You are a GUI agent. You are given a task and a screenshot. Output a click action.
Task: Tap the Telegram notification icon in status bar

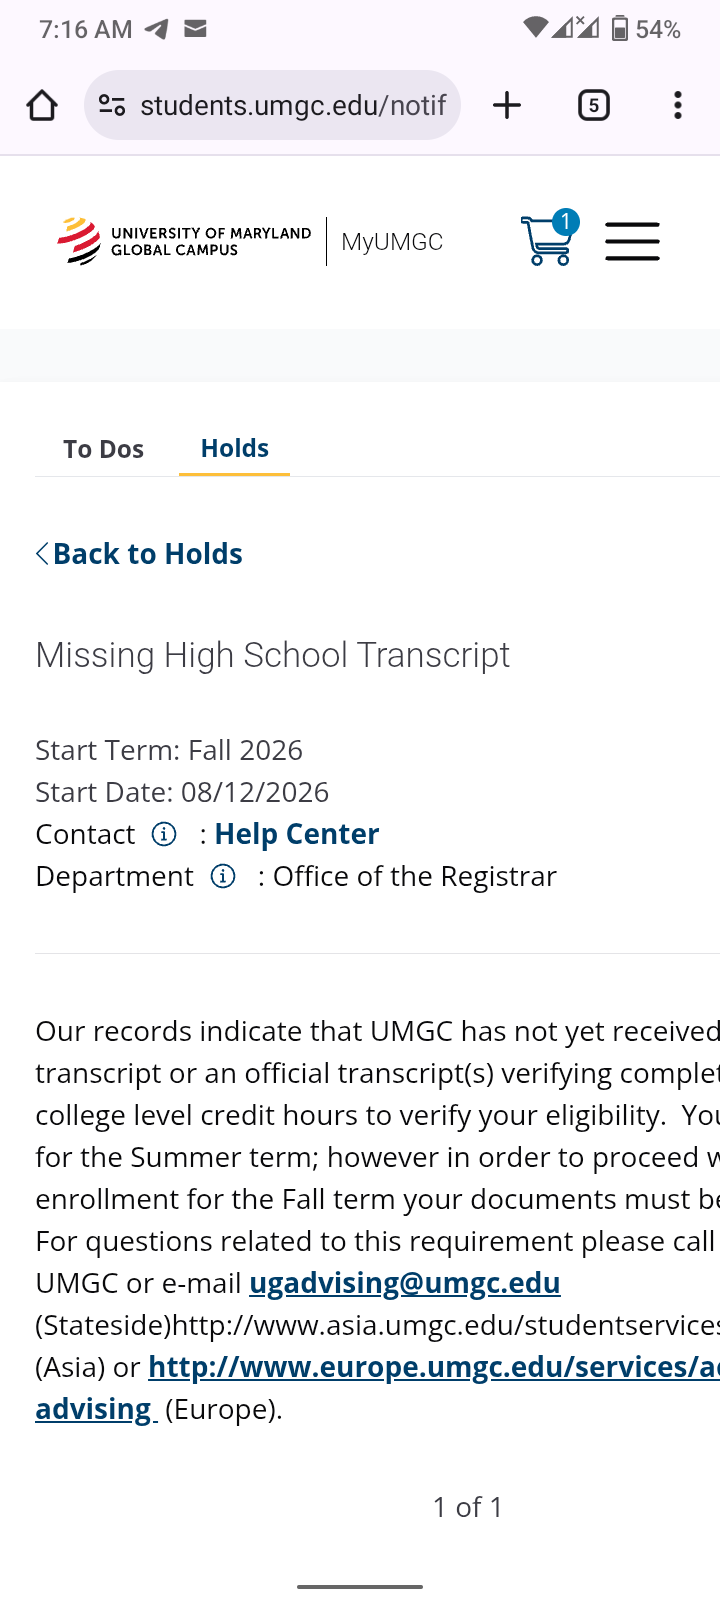click(x=156, y=29)
